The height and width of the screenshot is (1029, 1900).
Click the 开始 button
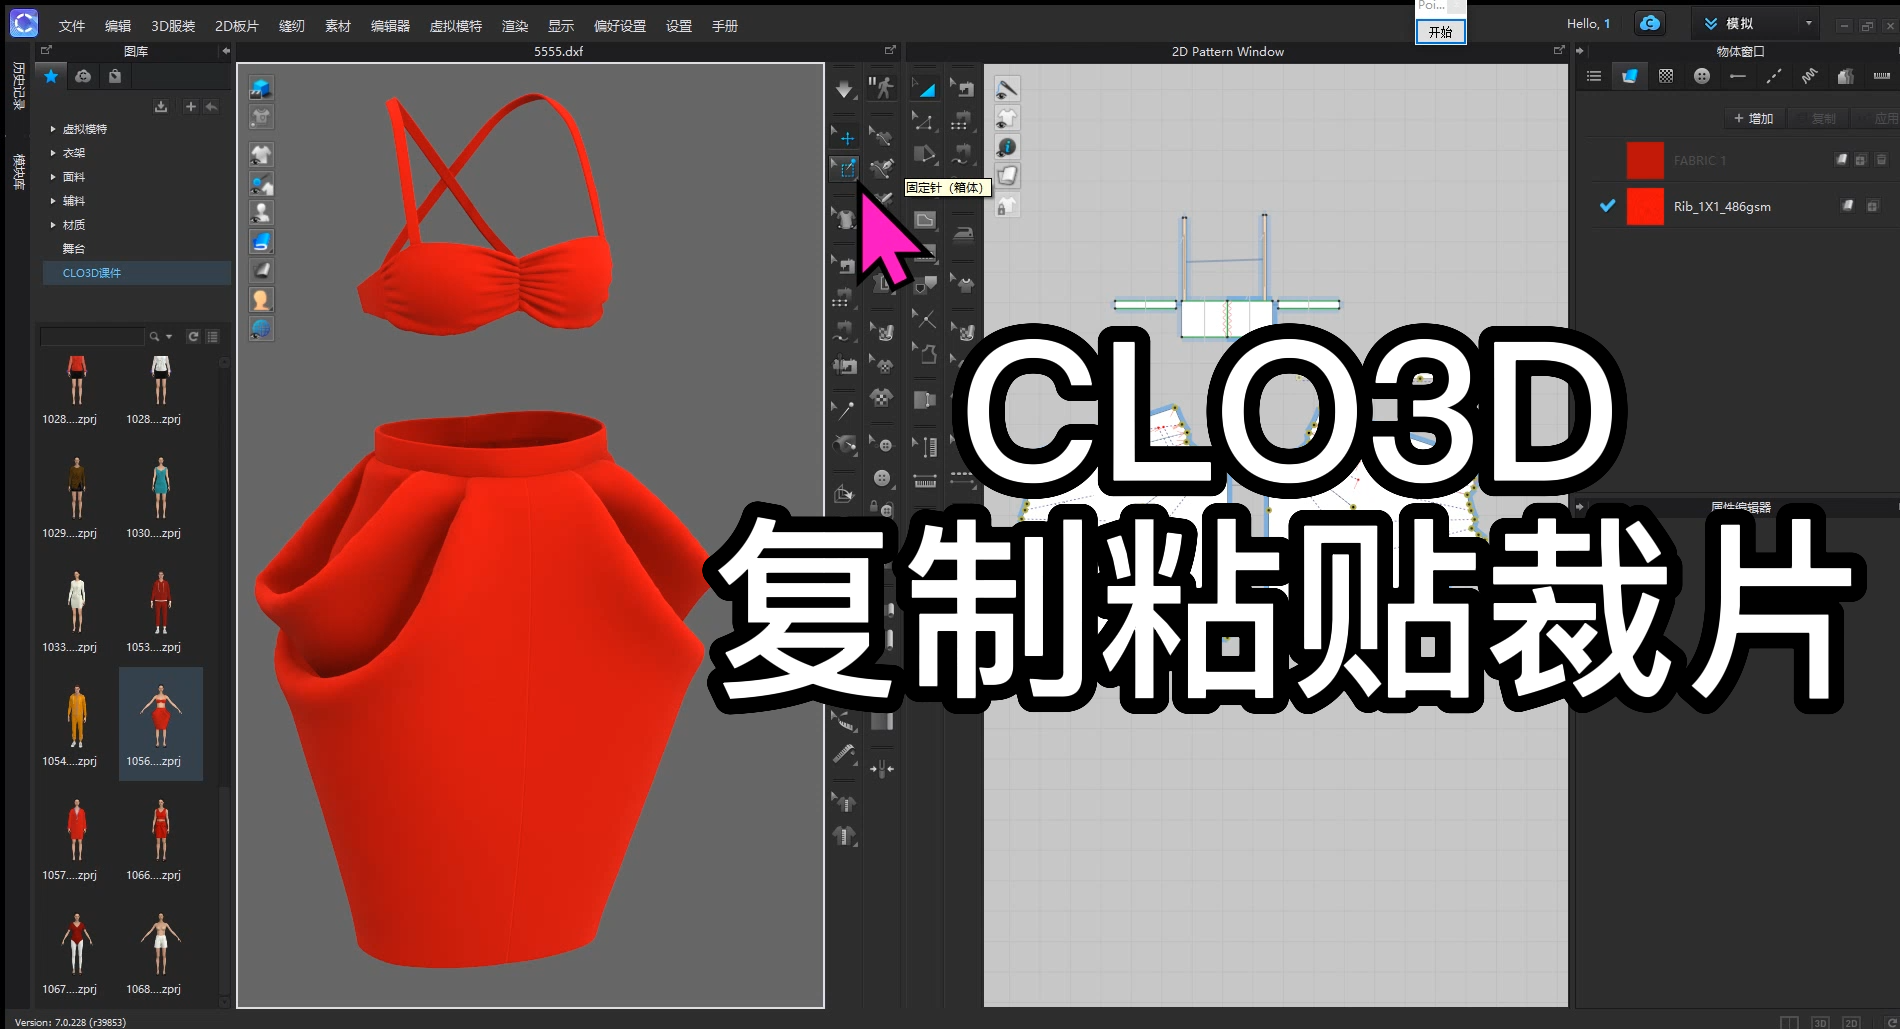1440,32
